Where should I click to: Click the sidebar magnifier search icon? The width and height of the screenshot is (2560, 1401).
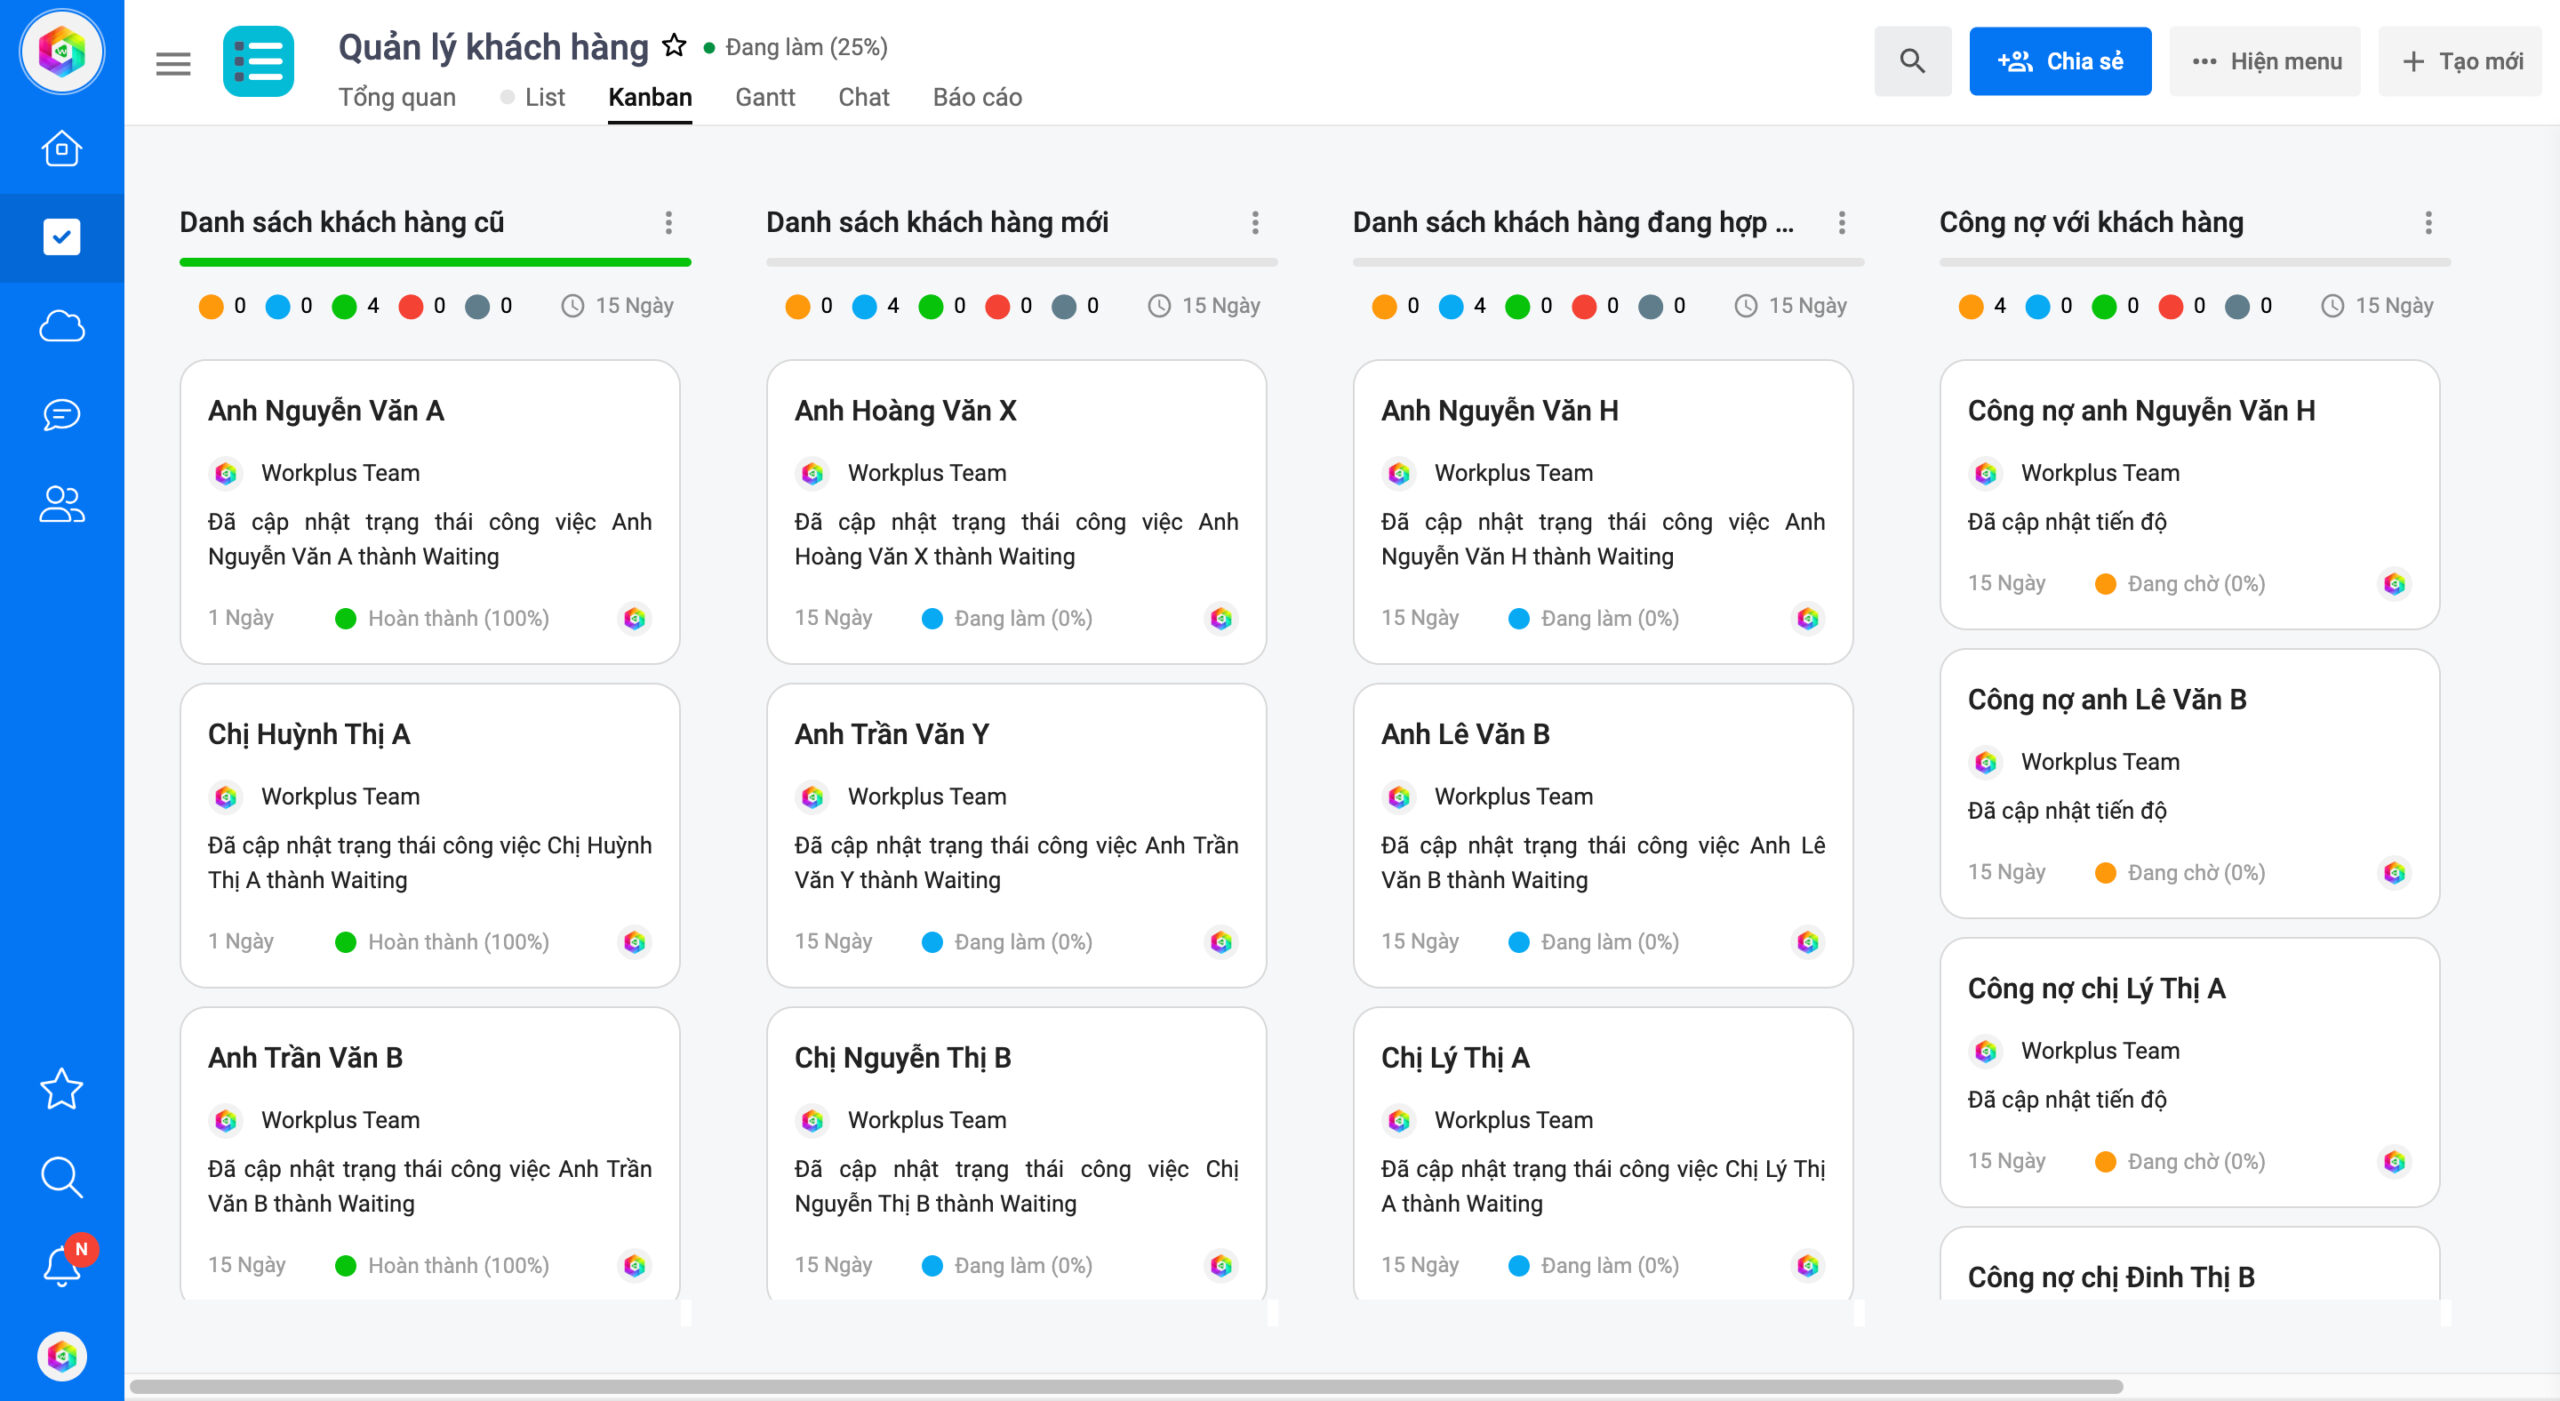pyautogui.click(x=62, y=1177)
